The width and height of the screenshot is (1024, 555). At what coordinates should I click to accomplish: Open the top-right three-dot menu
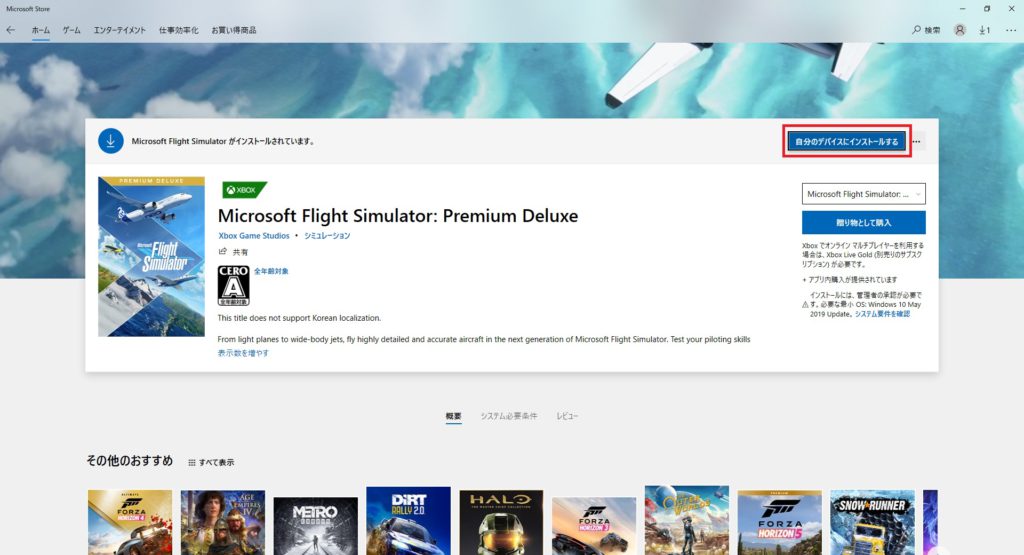coord(1011,30)
